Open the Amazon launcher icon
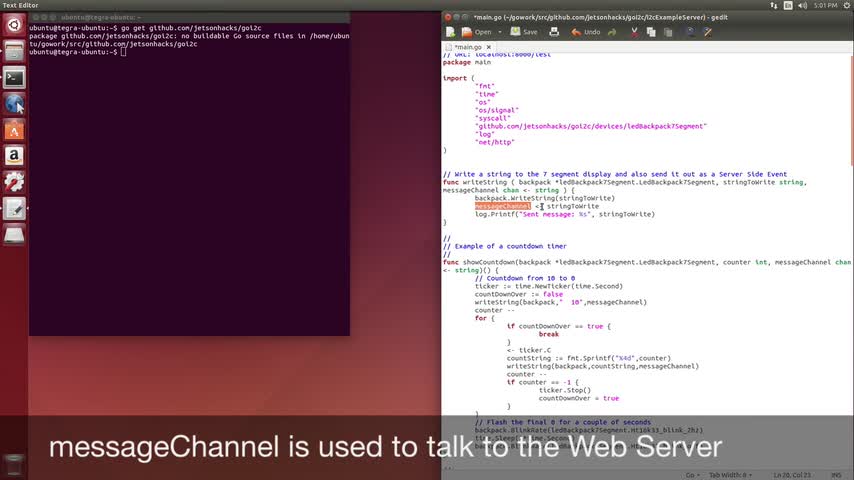This screenshot has width=854, height=480. click(14, 156)
